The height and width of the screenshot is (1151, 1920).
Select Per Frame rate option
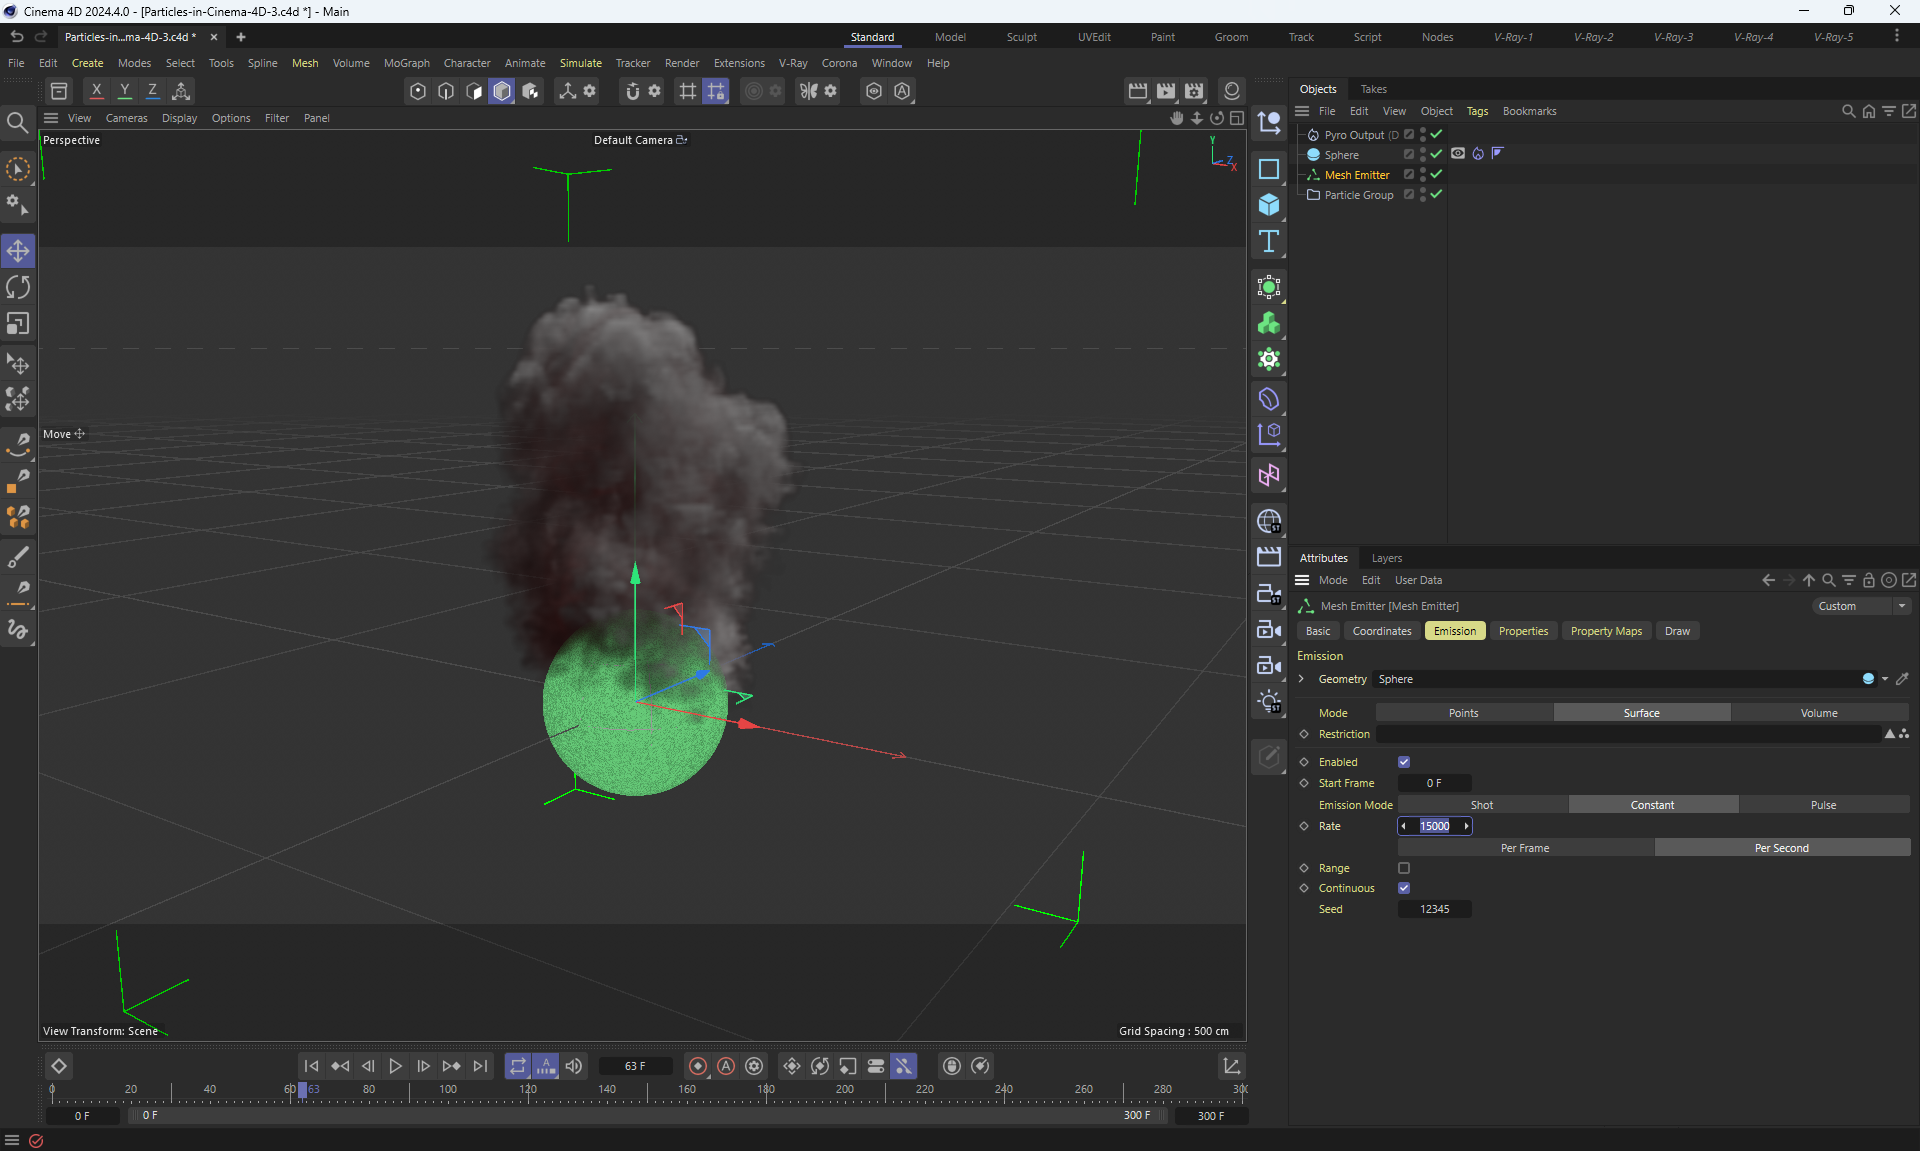[x=1524, y=848]
